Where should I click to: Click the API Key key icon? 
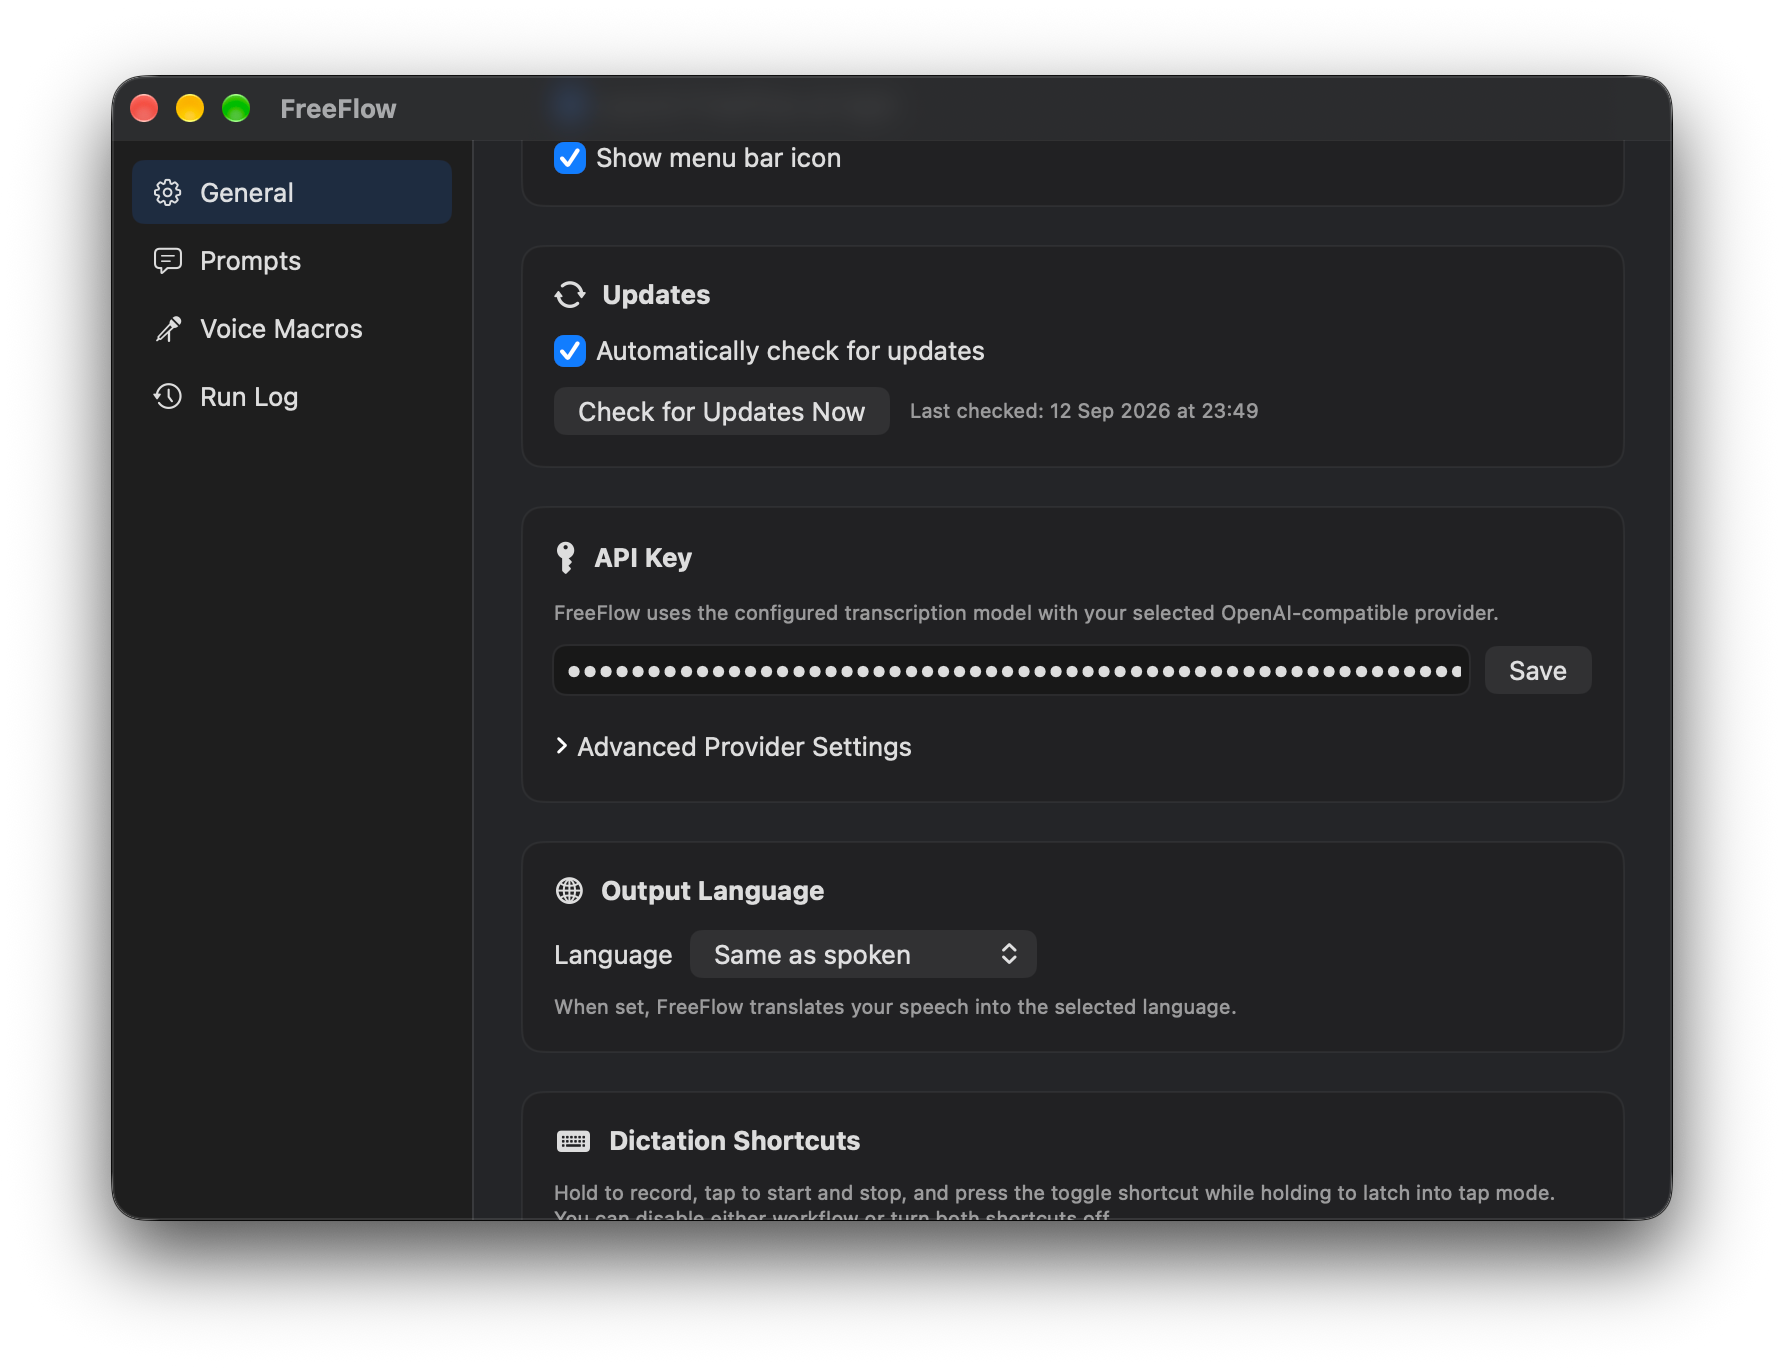tap(566, 558)
